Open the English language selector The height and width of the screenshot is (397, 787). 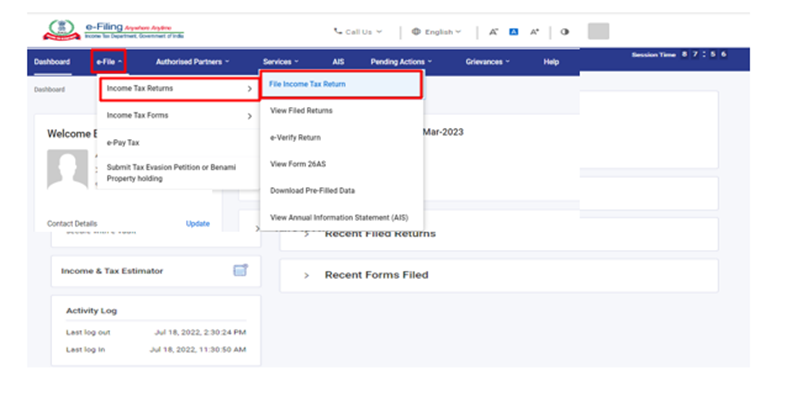(436, 32)
